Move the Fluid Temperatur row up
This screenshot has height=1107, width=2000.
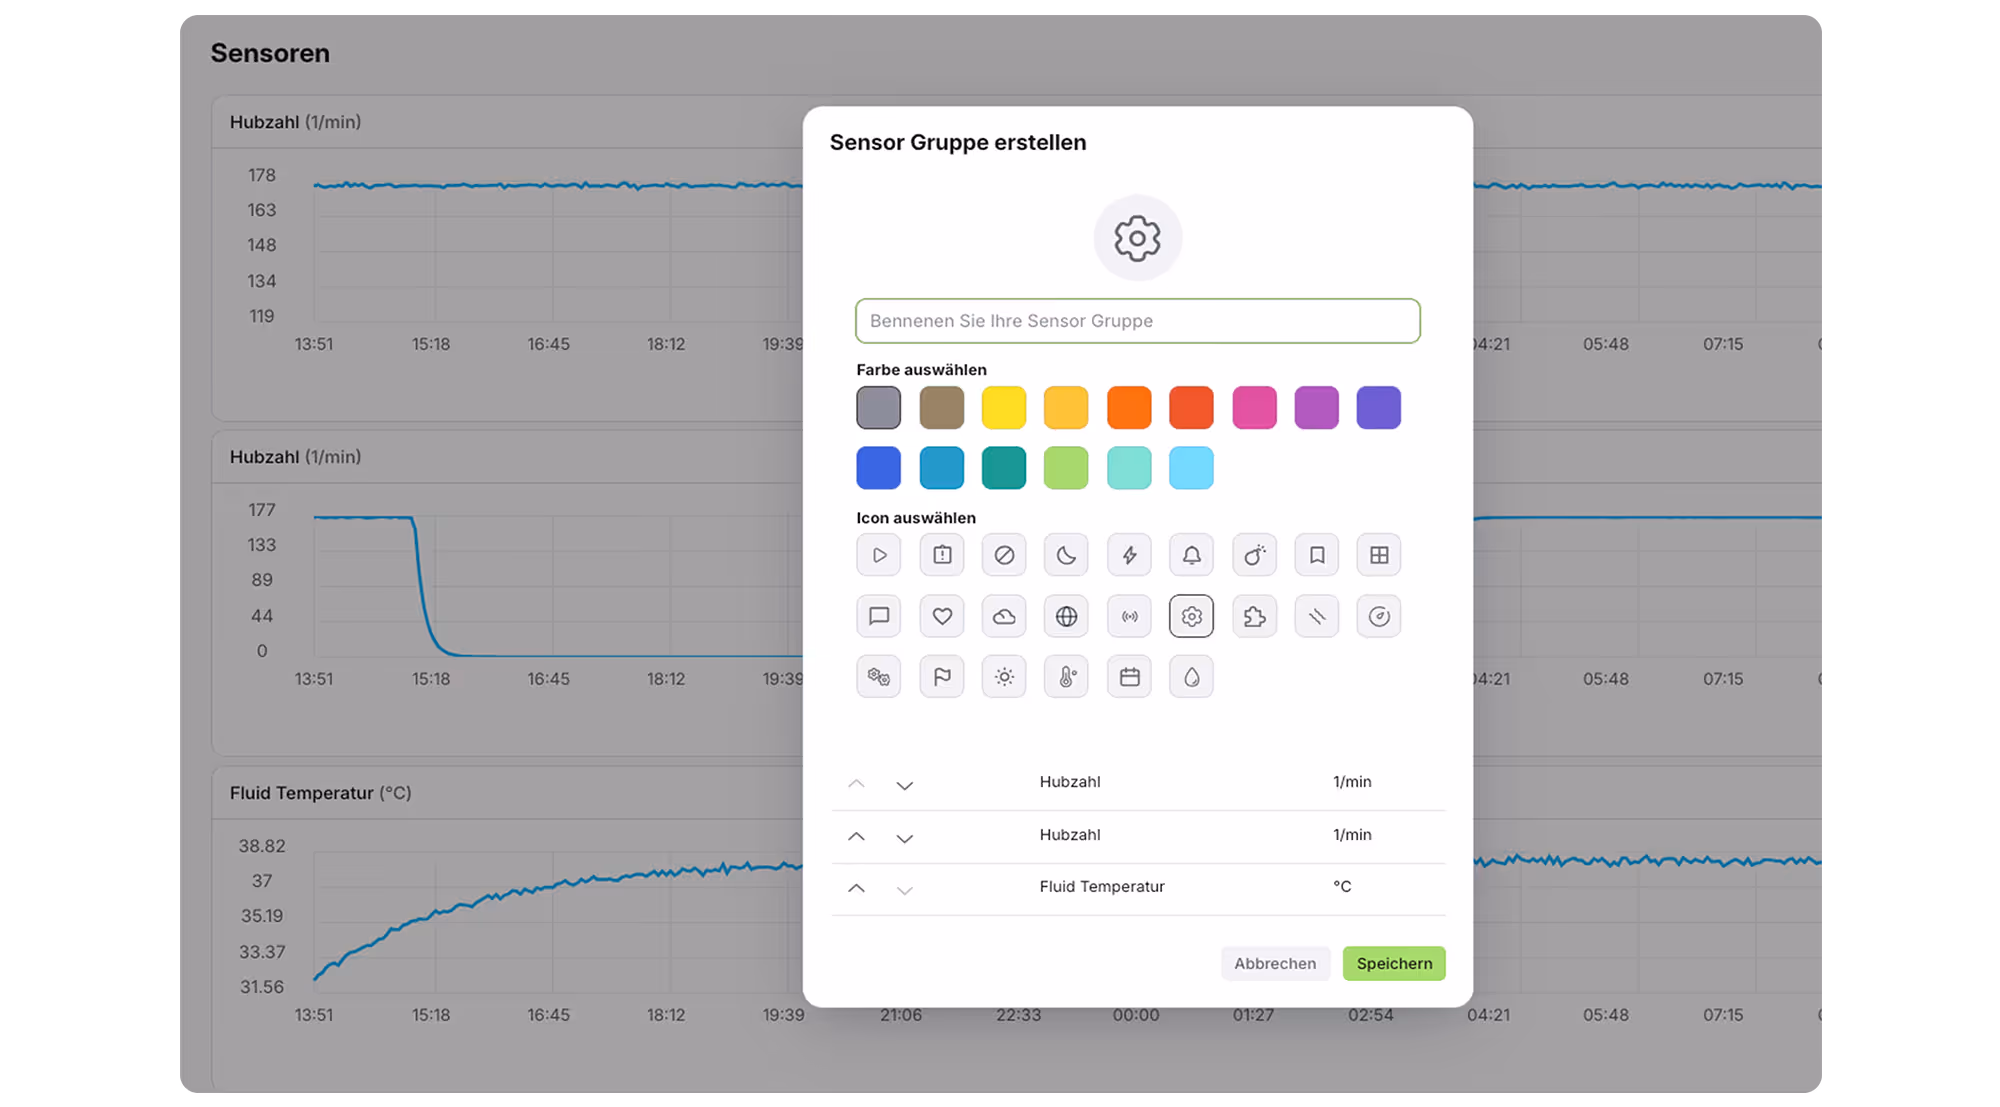coord(856,889)
